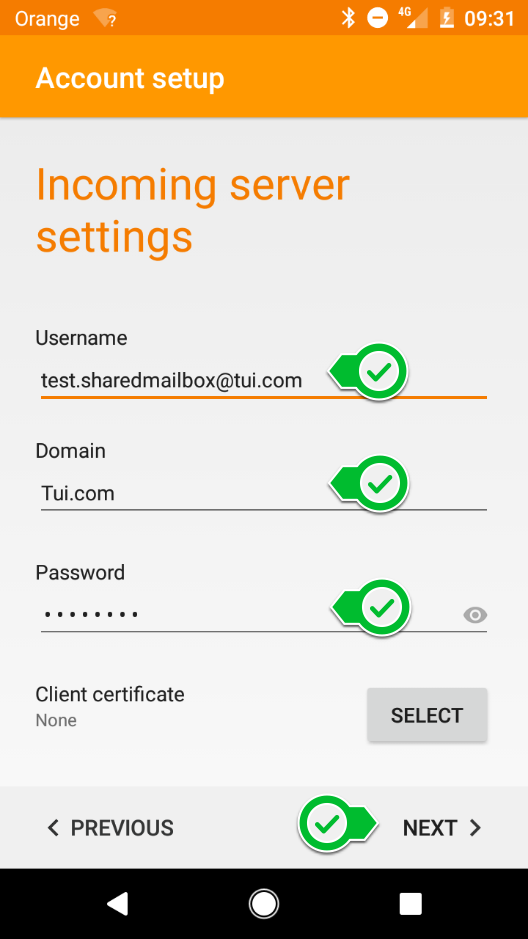Image resolution: width=528 pixels, height=939 pixels.
Task: Tap the Android home circle icon
Action: [x=264, y=904]
